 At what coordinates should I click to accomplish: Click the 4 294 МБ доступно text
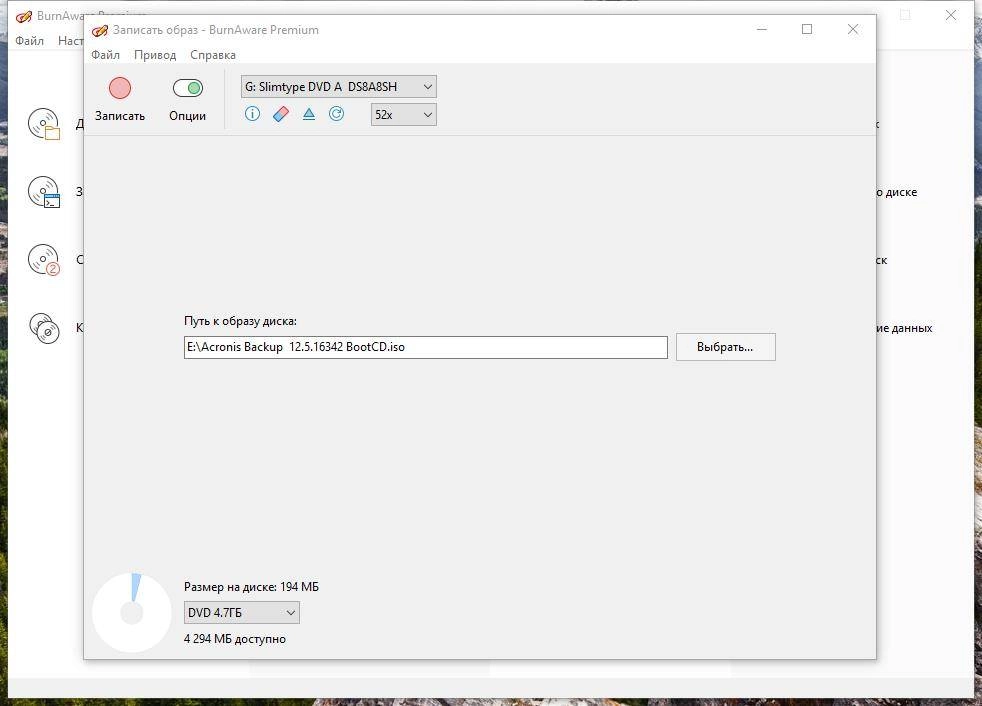tap(235, 639)
